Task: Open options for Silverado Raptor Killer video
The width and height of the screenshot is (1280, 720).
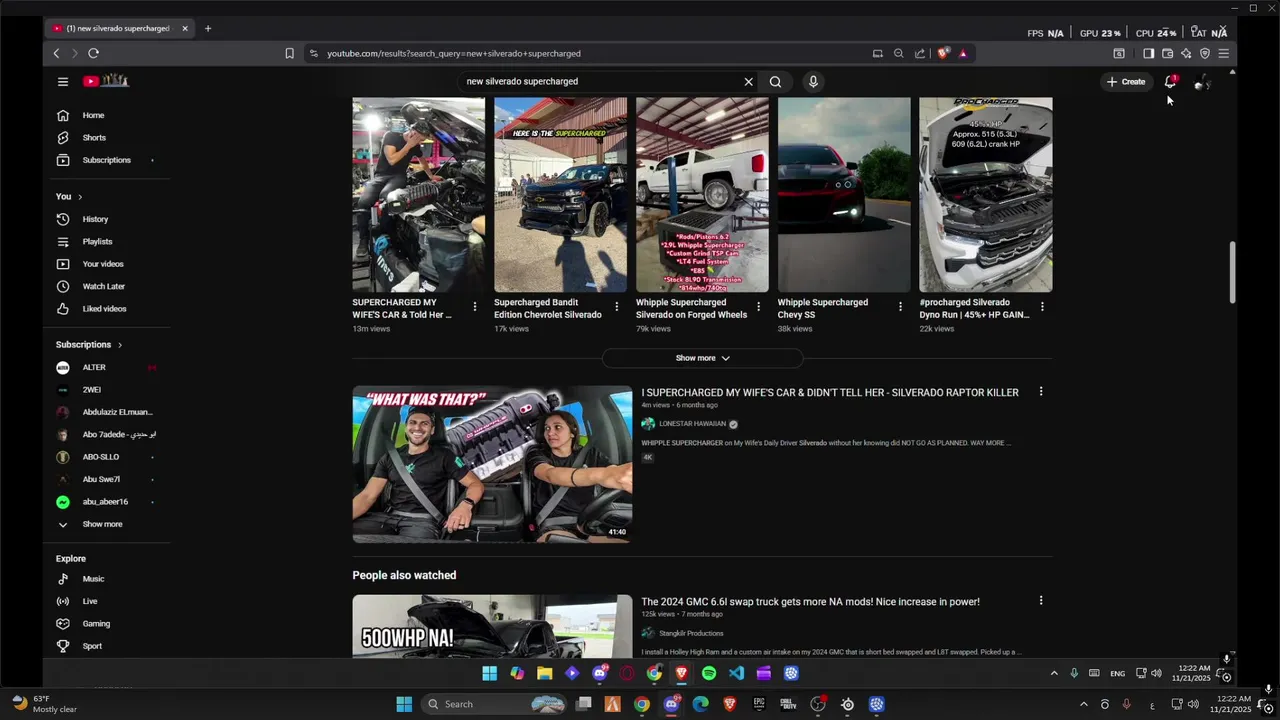Action: [x=1041, y=392]
